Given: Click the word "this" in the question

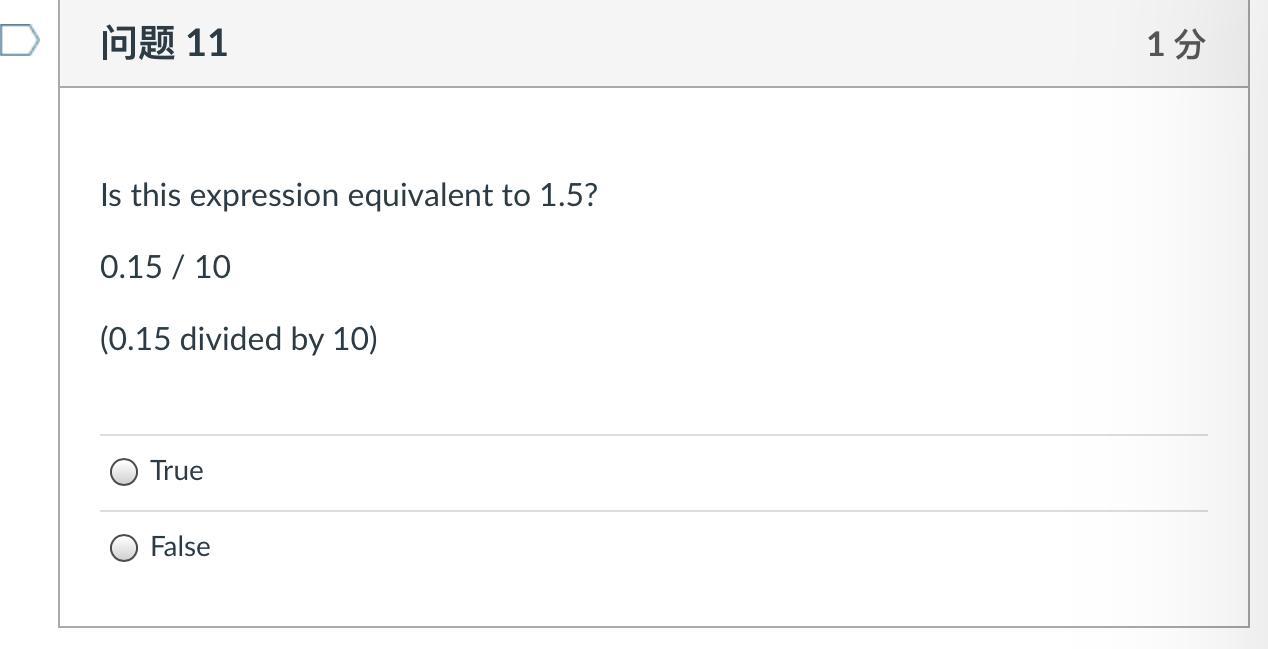Looking at the screenshot, I should pyautogui.click(x=156, y=195).
